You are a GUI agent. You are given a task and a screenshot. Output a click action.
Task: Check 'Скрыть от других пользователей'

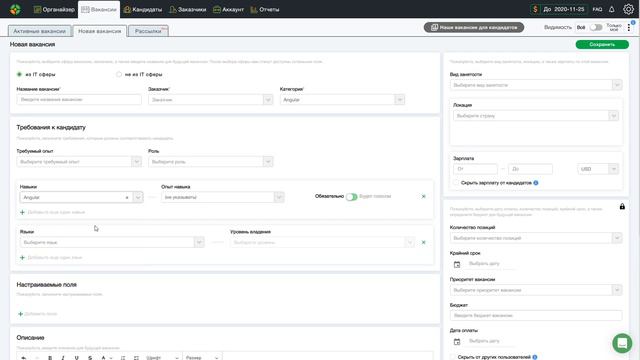tap(453, 357)
